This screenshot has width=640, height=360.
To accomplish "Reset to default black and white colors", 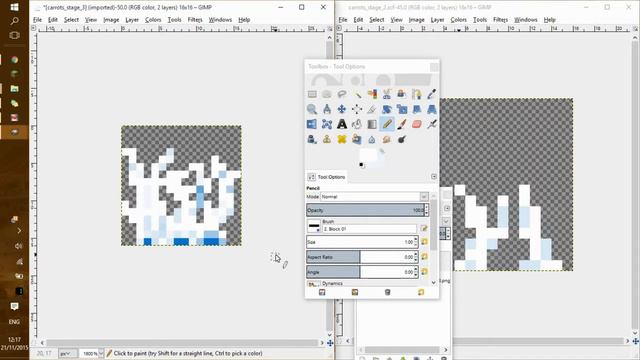I will pyautogui.click(x=361, y=165).
